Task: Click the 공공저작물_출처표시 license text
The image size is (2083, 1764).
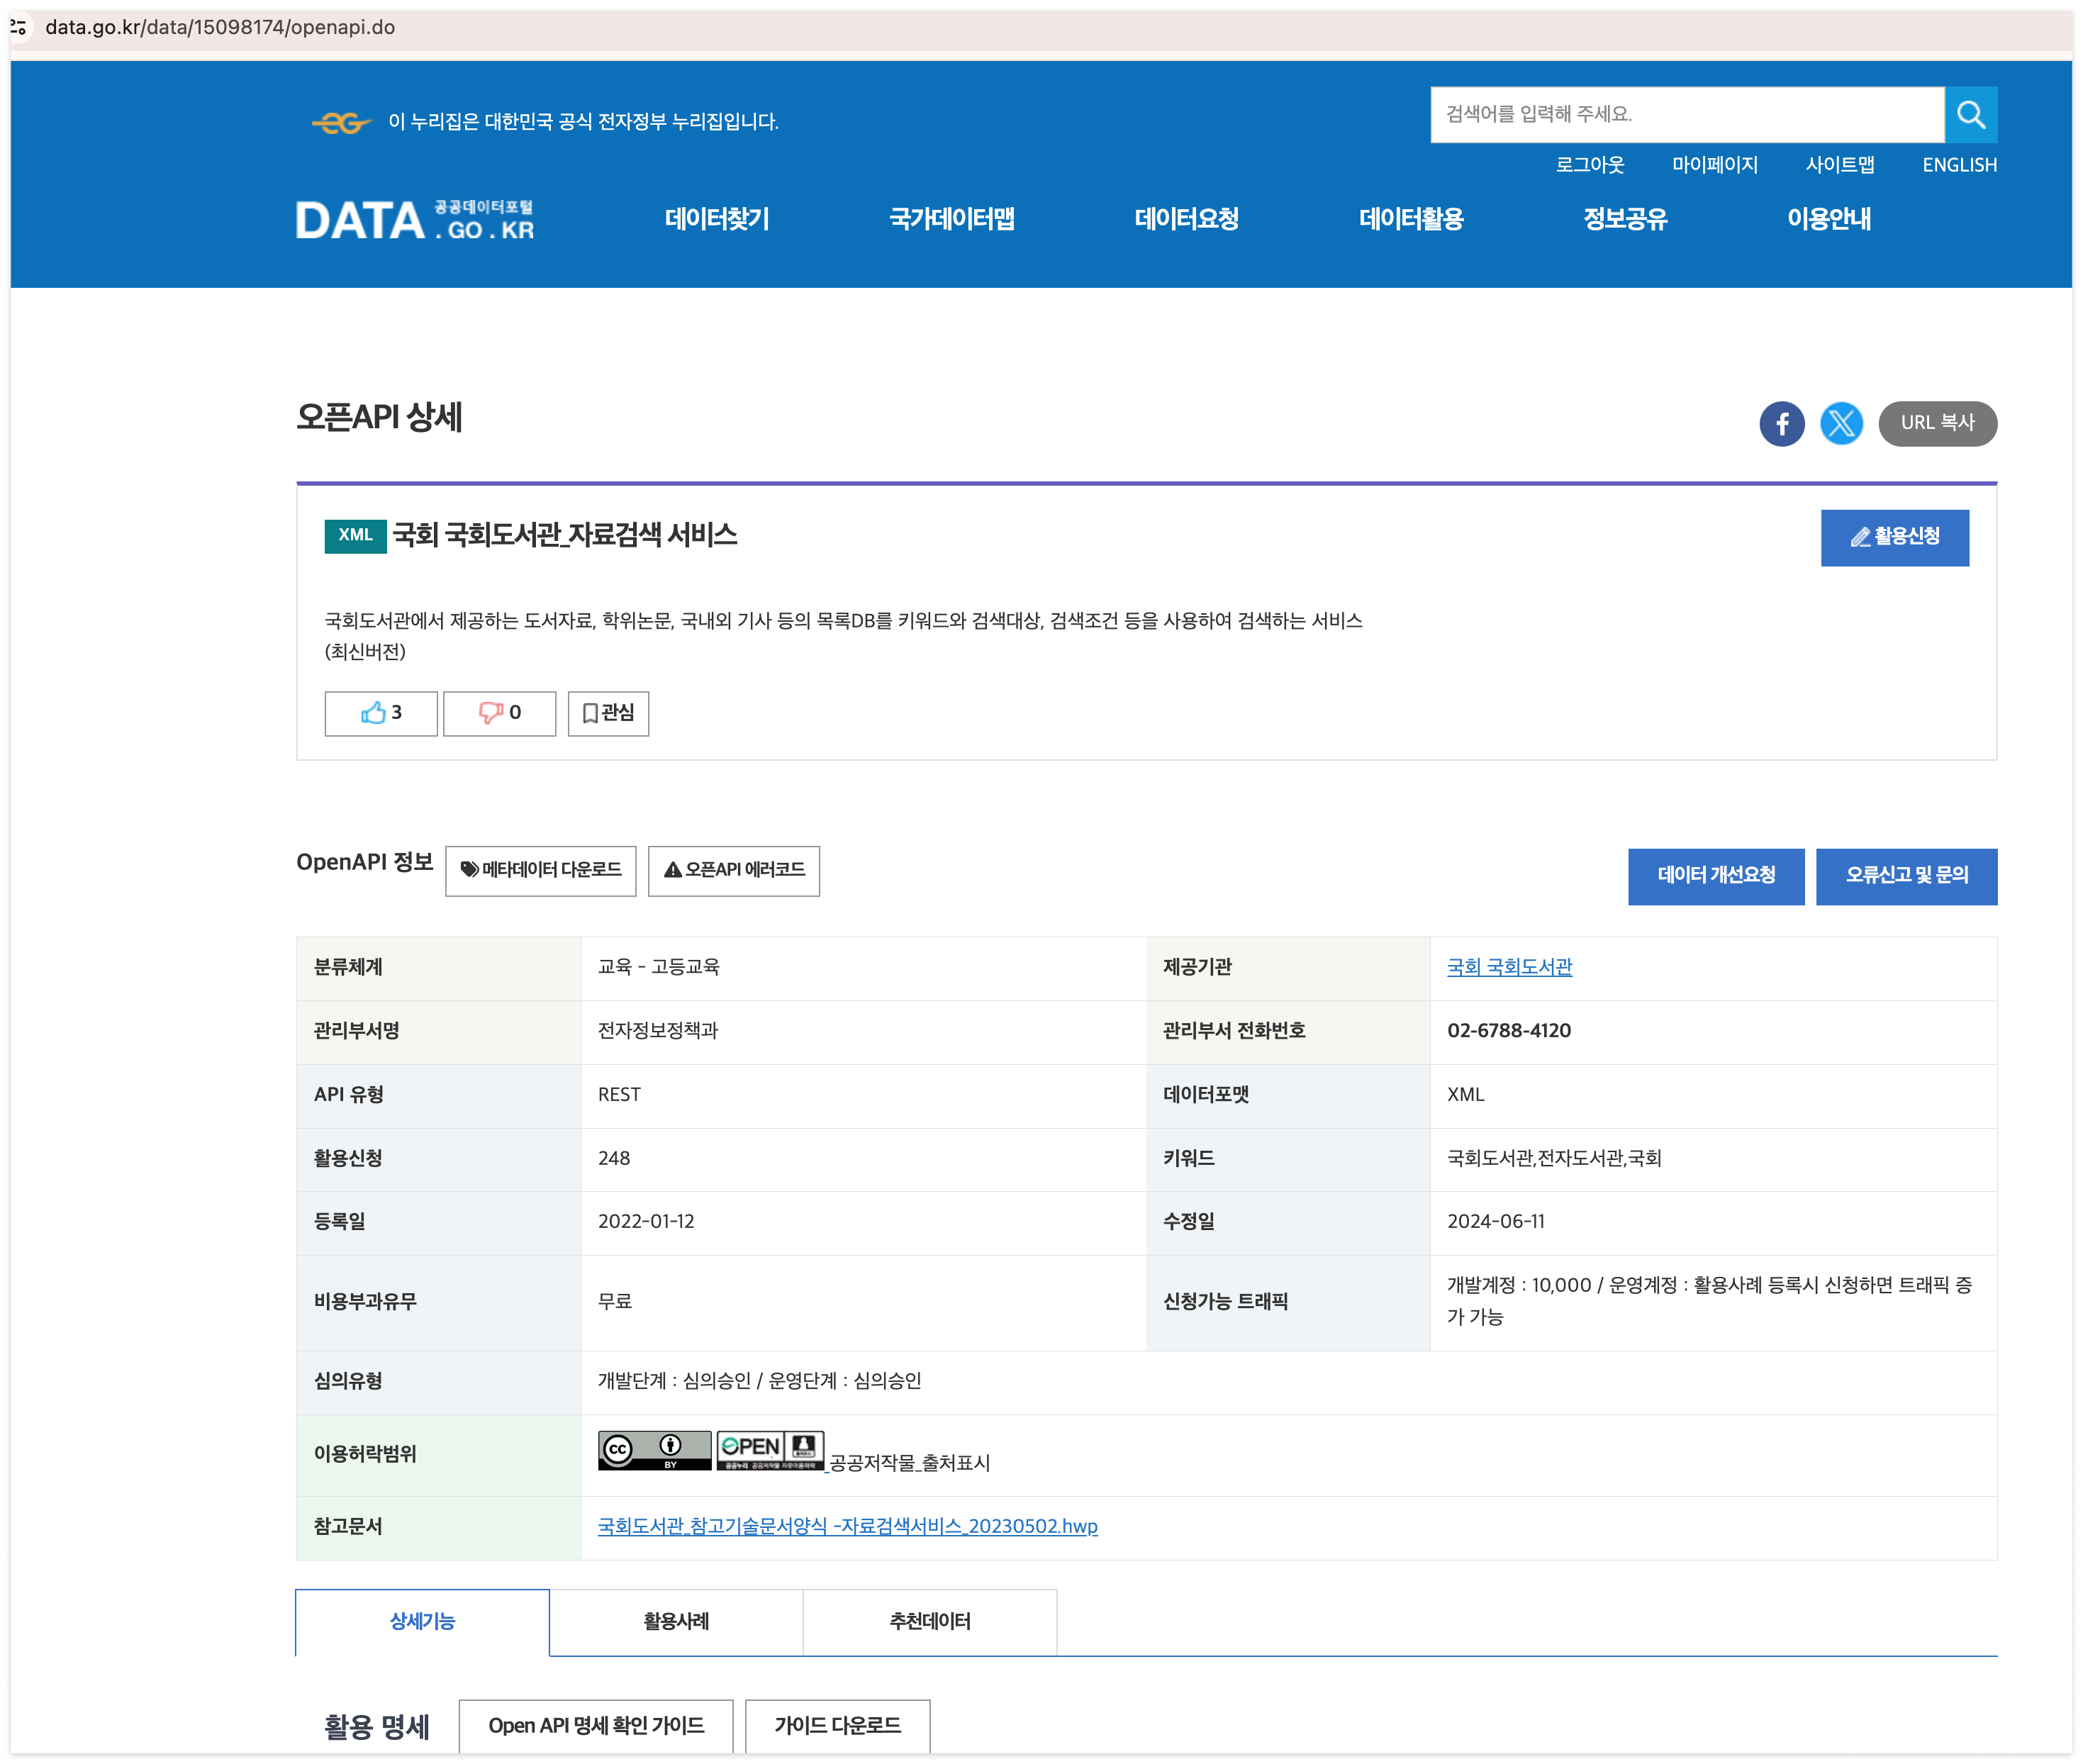Action: (909, 1463)
